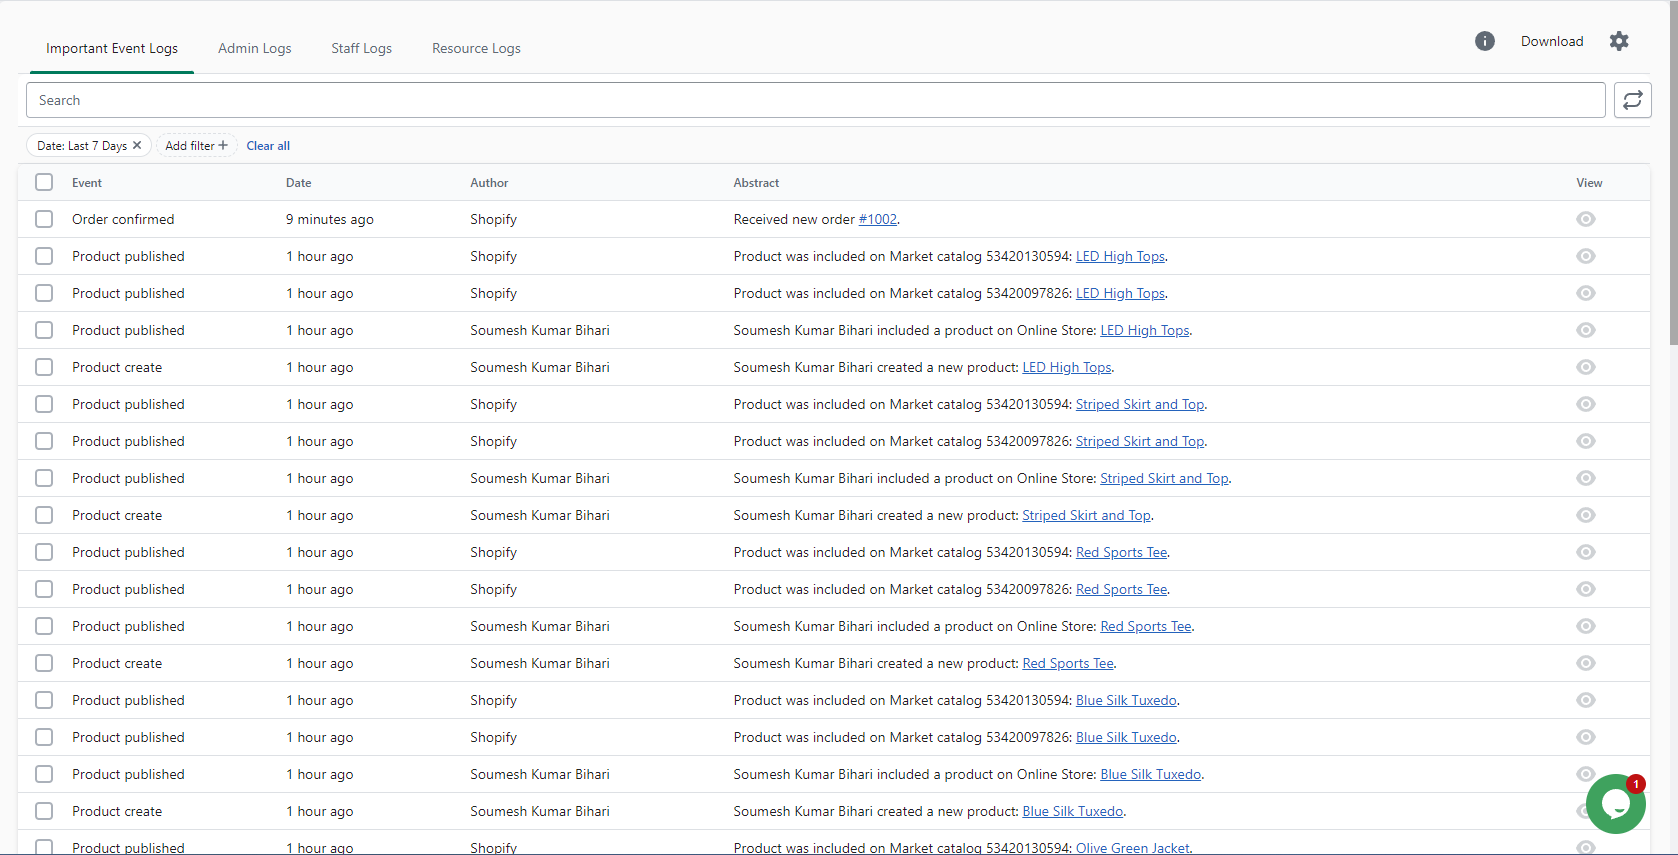Check the Order confirmed row checkbox
Screen dimensions: 1678x855
(x=44, y=219)
